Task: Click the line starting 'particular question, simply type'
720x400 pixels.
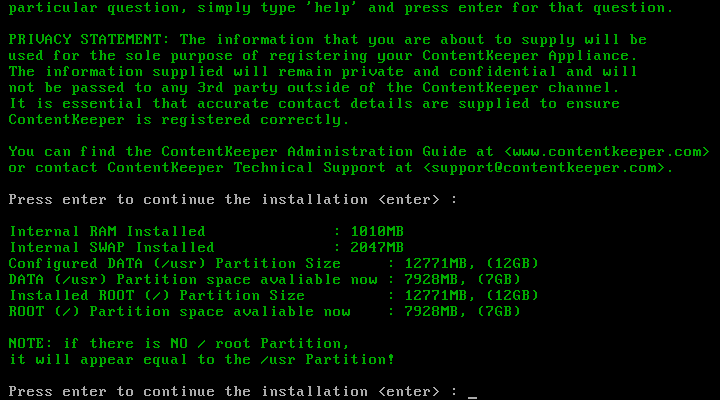Action: click(x=341, y=7)
